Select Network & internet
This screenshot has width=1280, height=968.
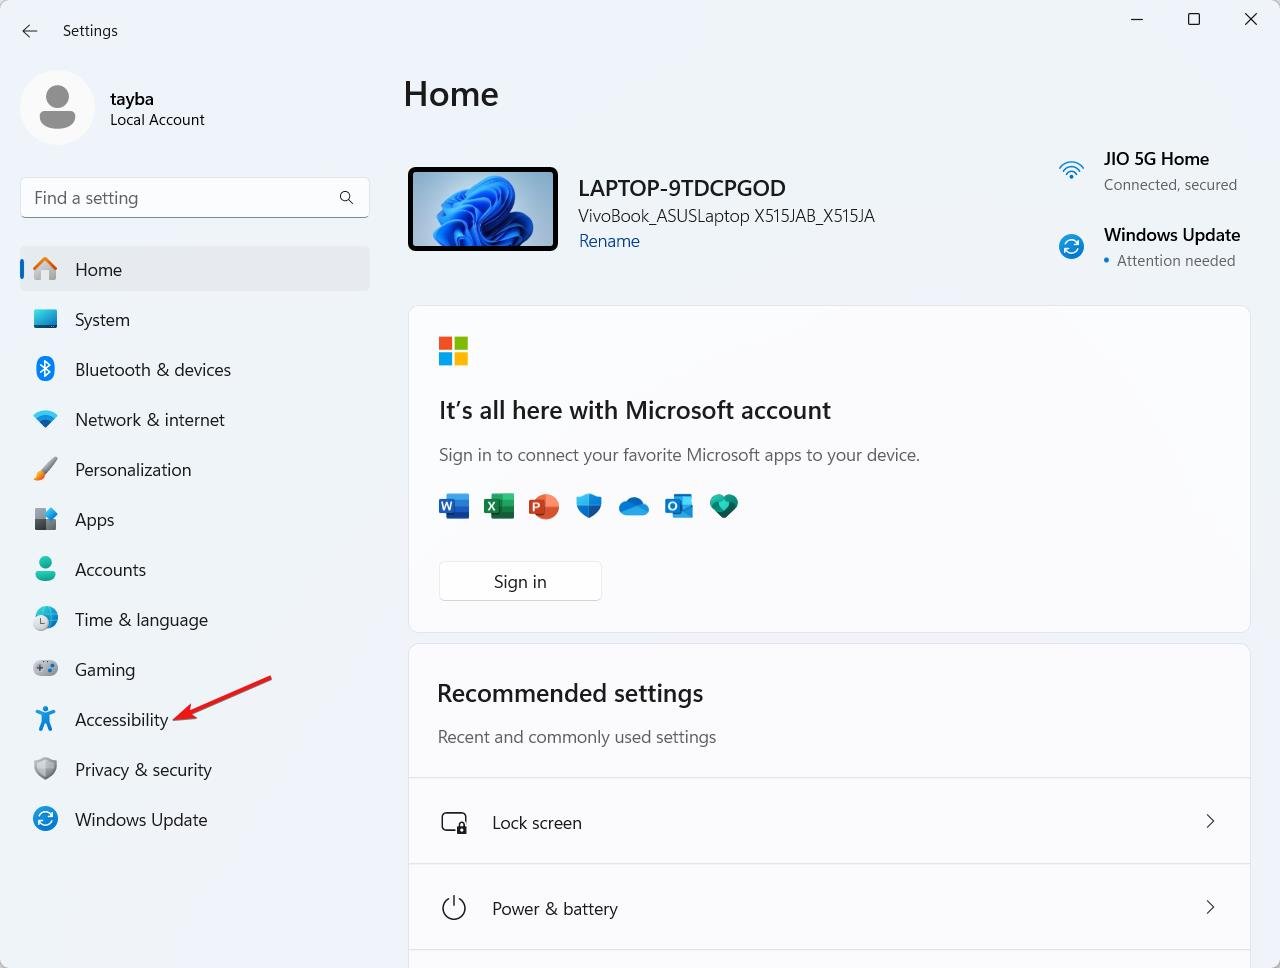(x=195, y=419)
